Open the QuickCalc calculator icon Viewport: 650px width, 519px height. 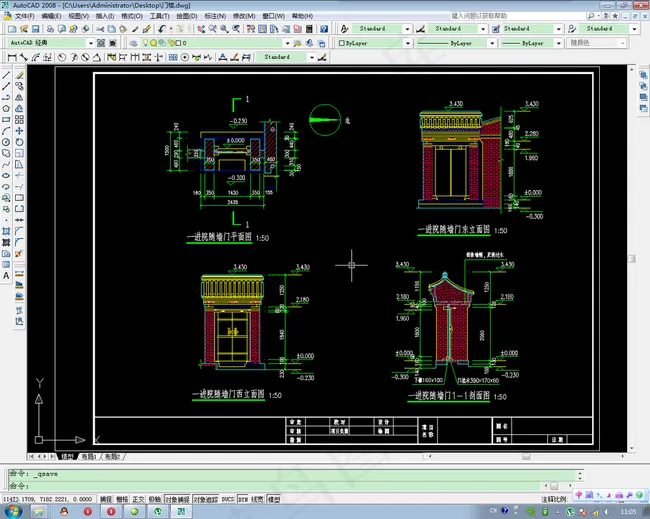click(309, 29)
